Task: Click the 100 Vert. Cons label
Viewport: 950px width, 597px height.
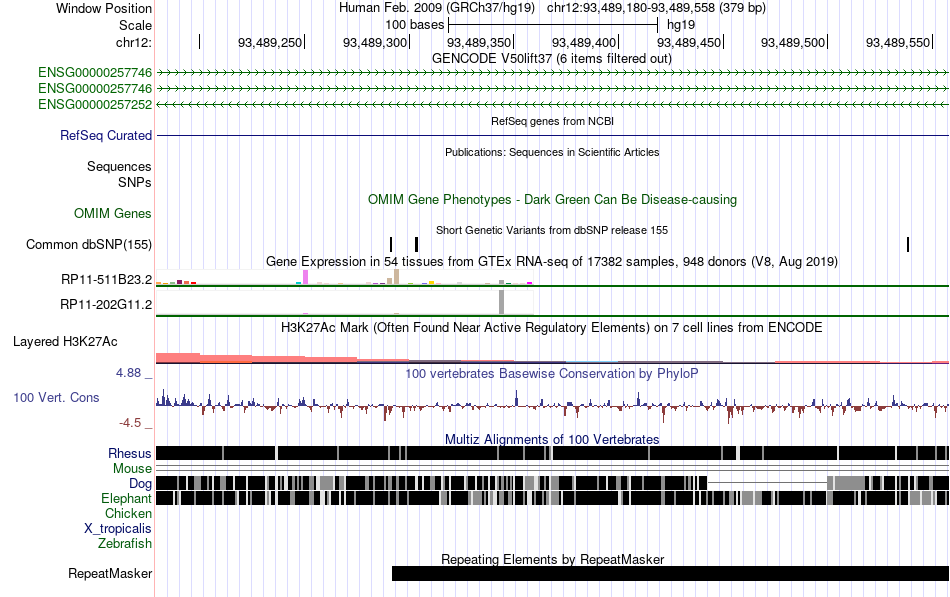Action: click(x=56, y=398)
